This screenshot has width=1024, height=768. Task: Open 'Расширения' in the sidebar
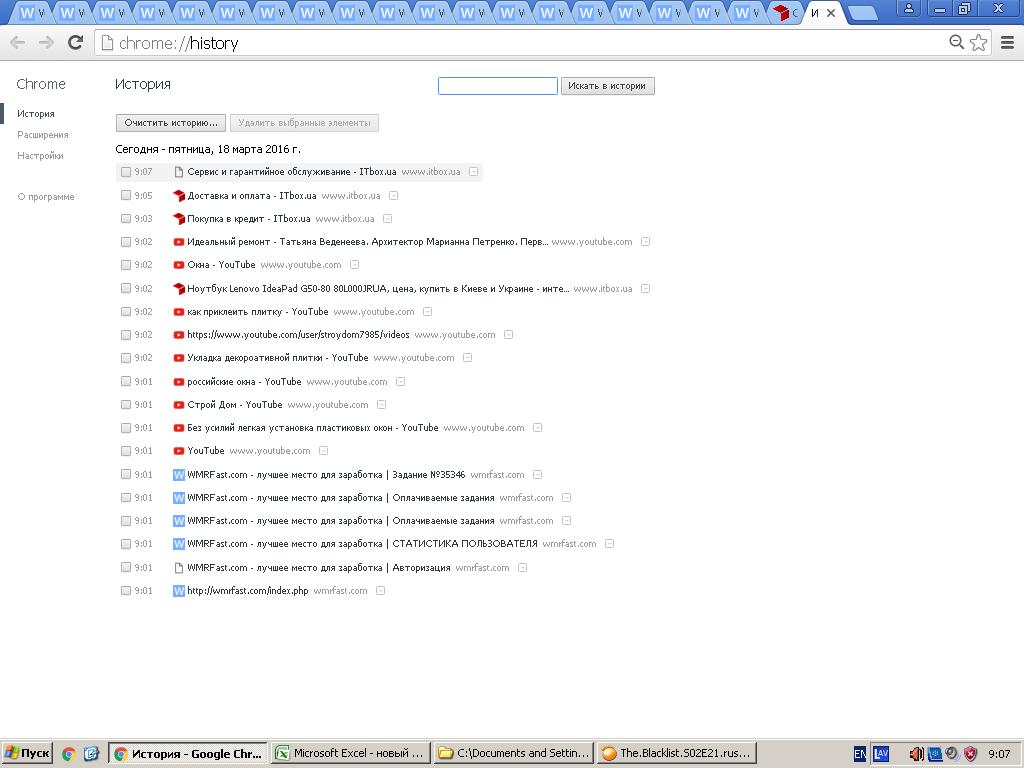pyautogui.click(x=42, y=135)
